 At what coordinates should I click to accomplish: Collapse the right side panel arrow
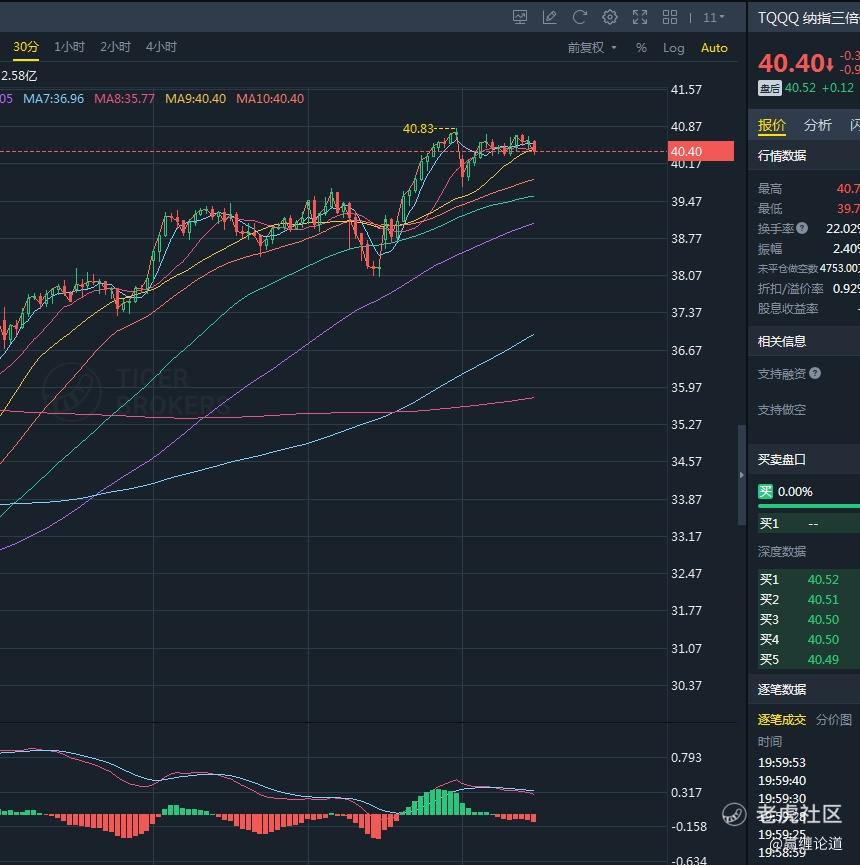[741, 475]
